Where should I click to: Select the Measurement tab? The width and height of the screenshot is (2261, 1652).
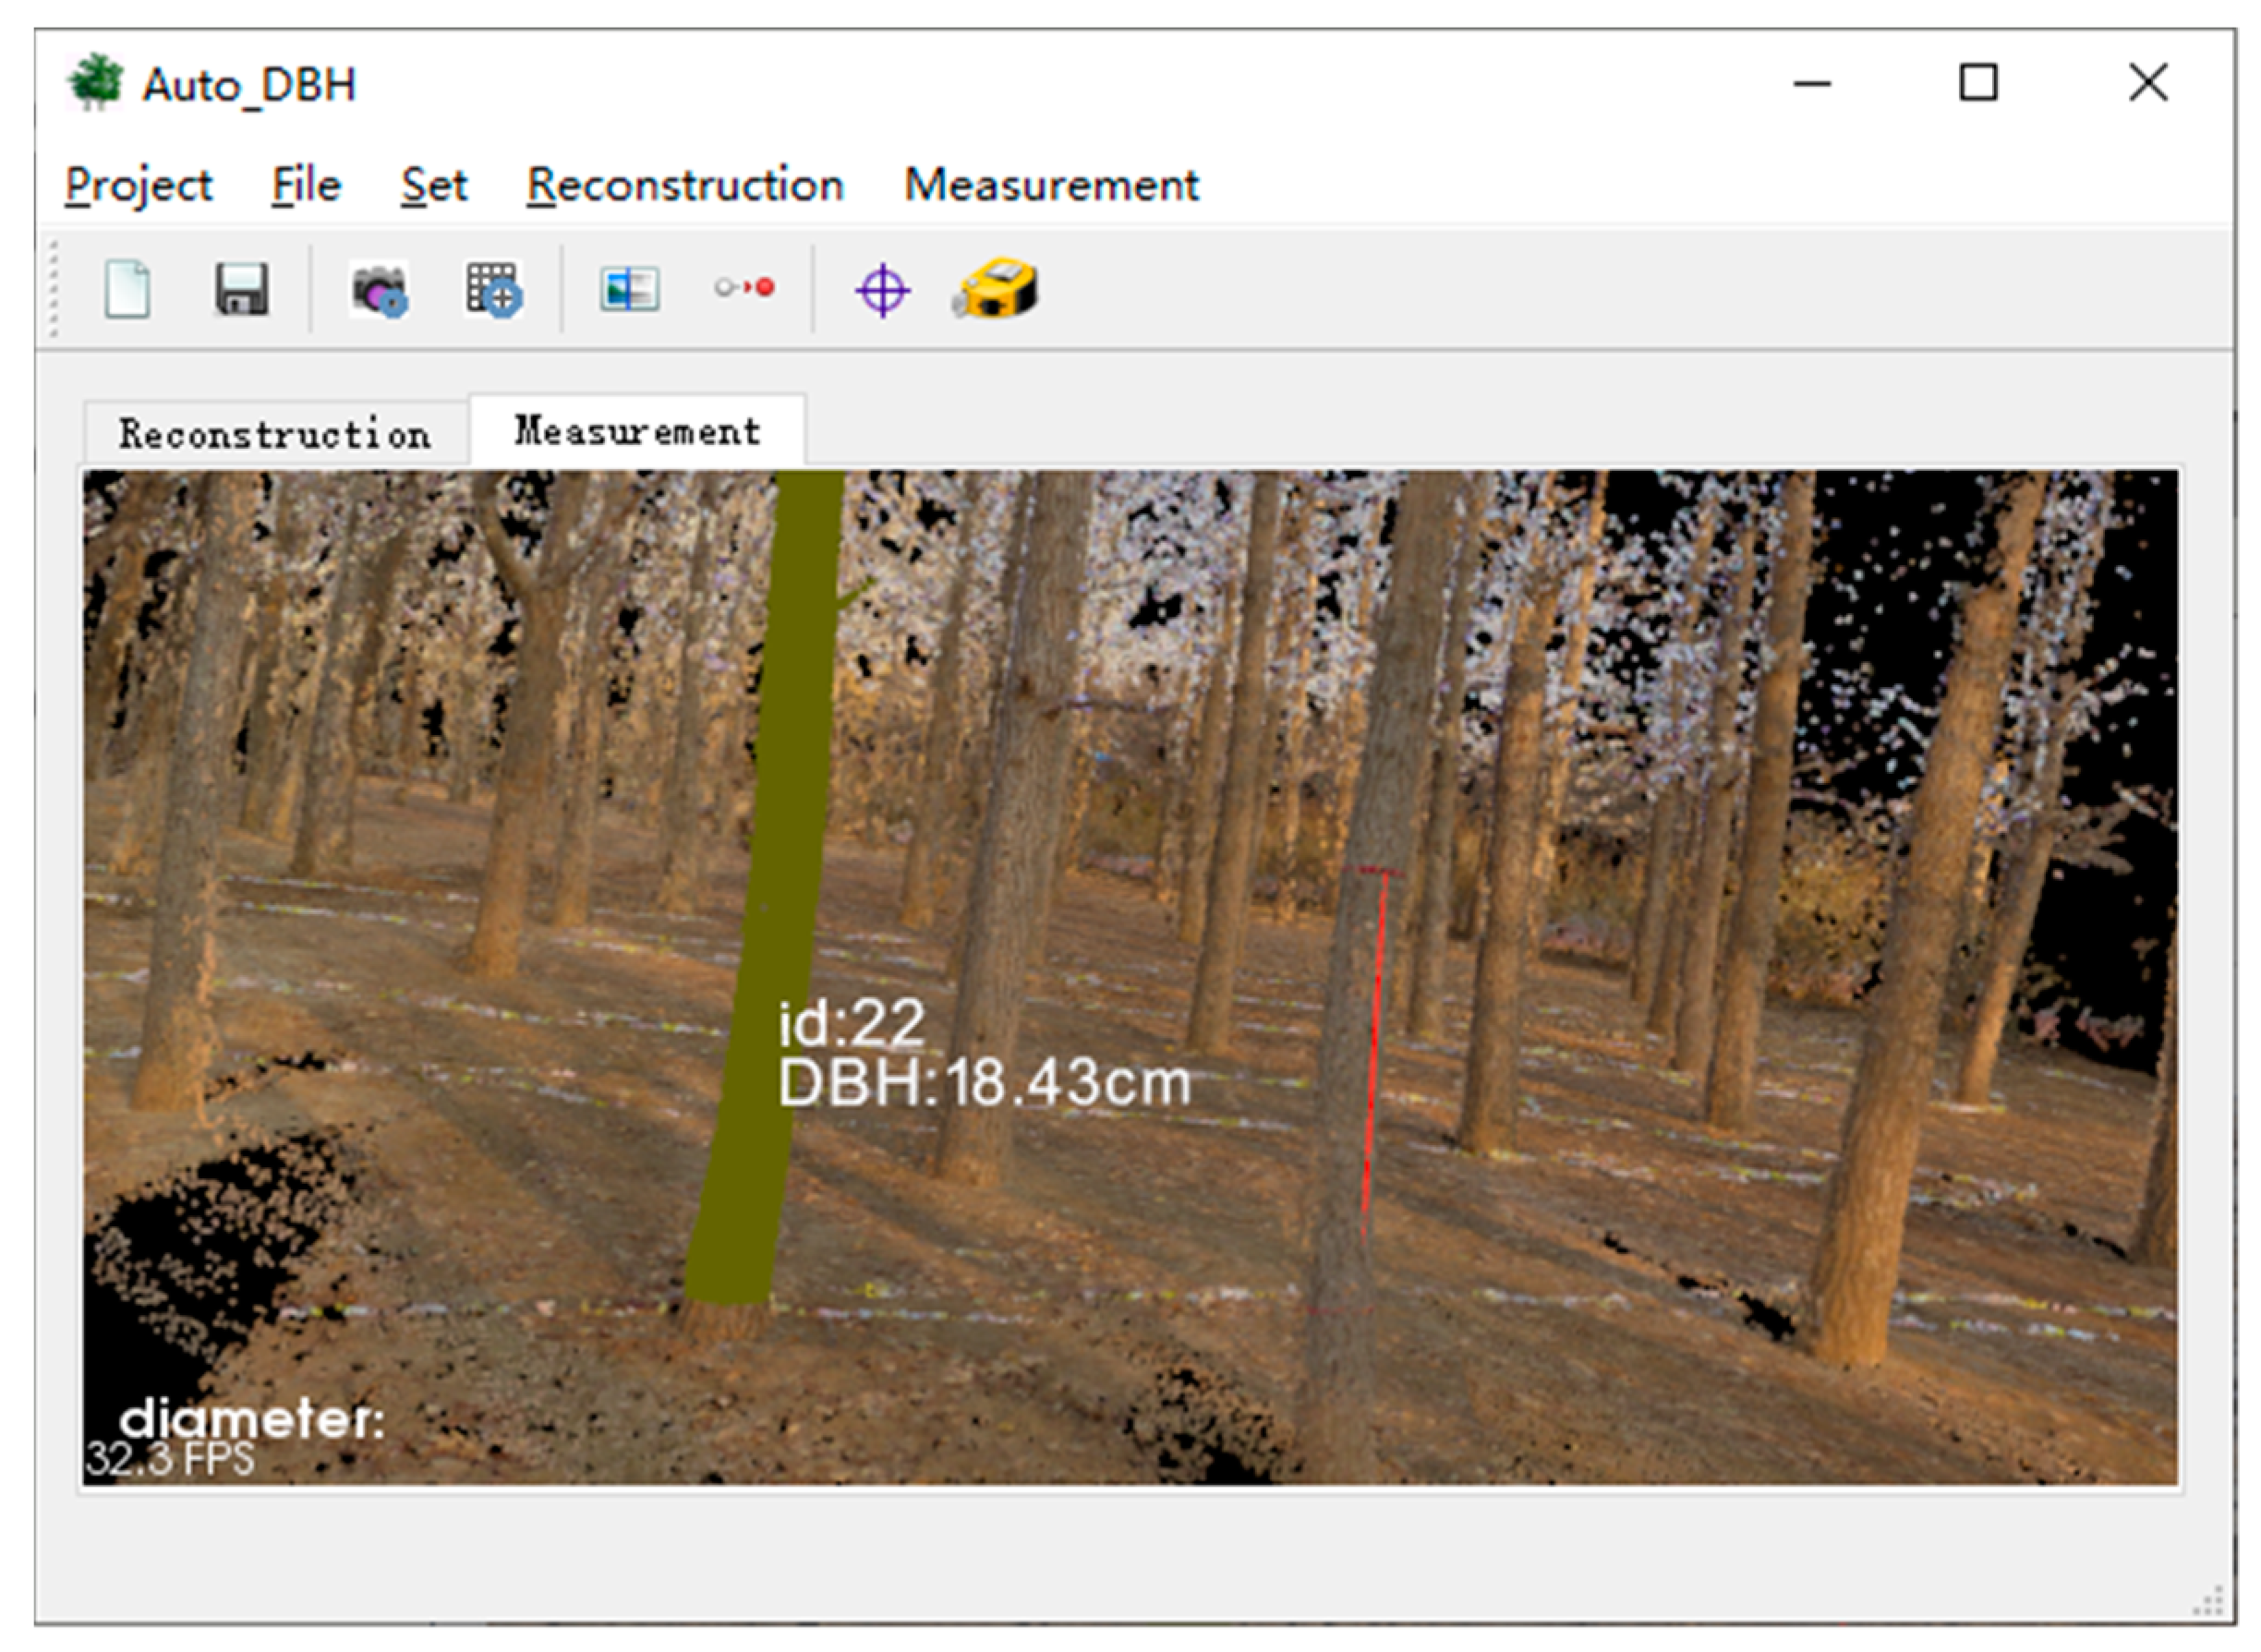click(637, 431)
